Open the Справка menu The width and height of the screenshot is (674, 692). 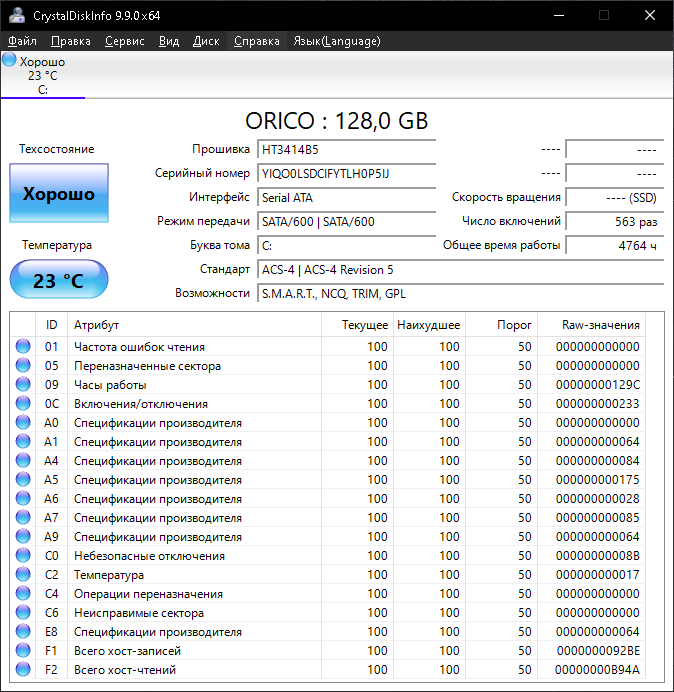[x=256, y=41]
